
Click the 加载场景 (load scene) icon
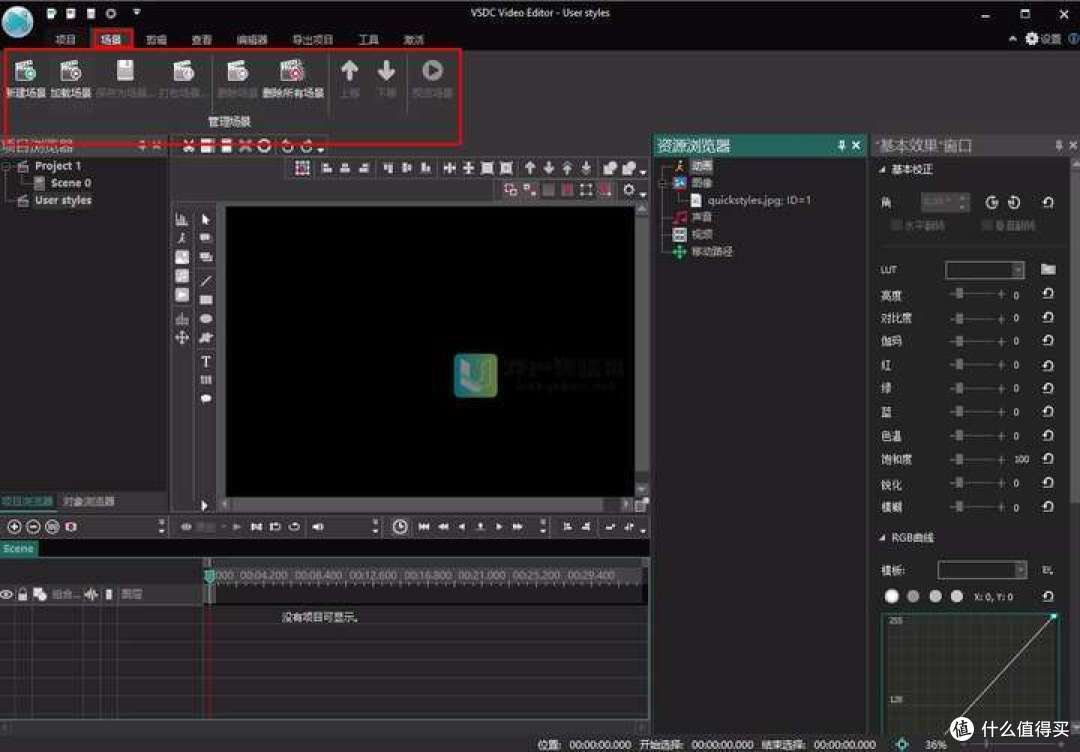[70, 72]
